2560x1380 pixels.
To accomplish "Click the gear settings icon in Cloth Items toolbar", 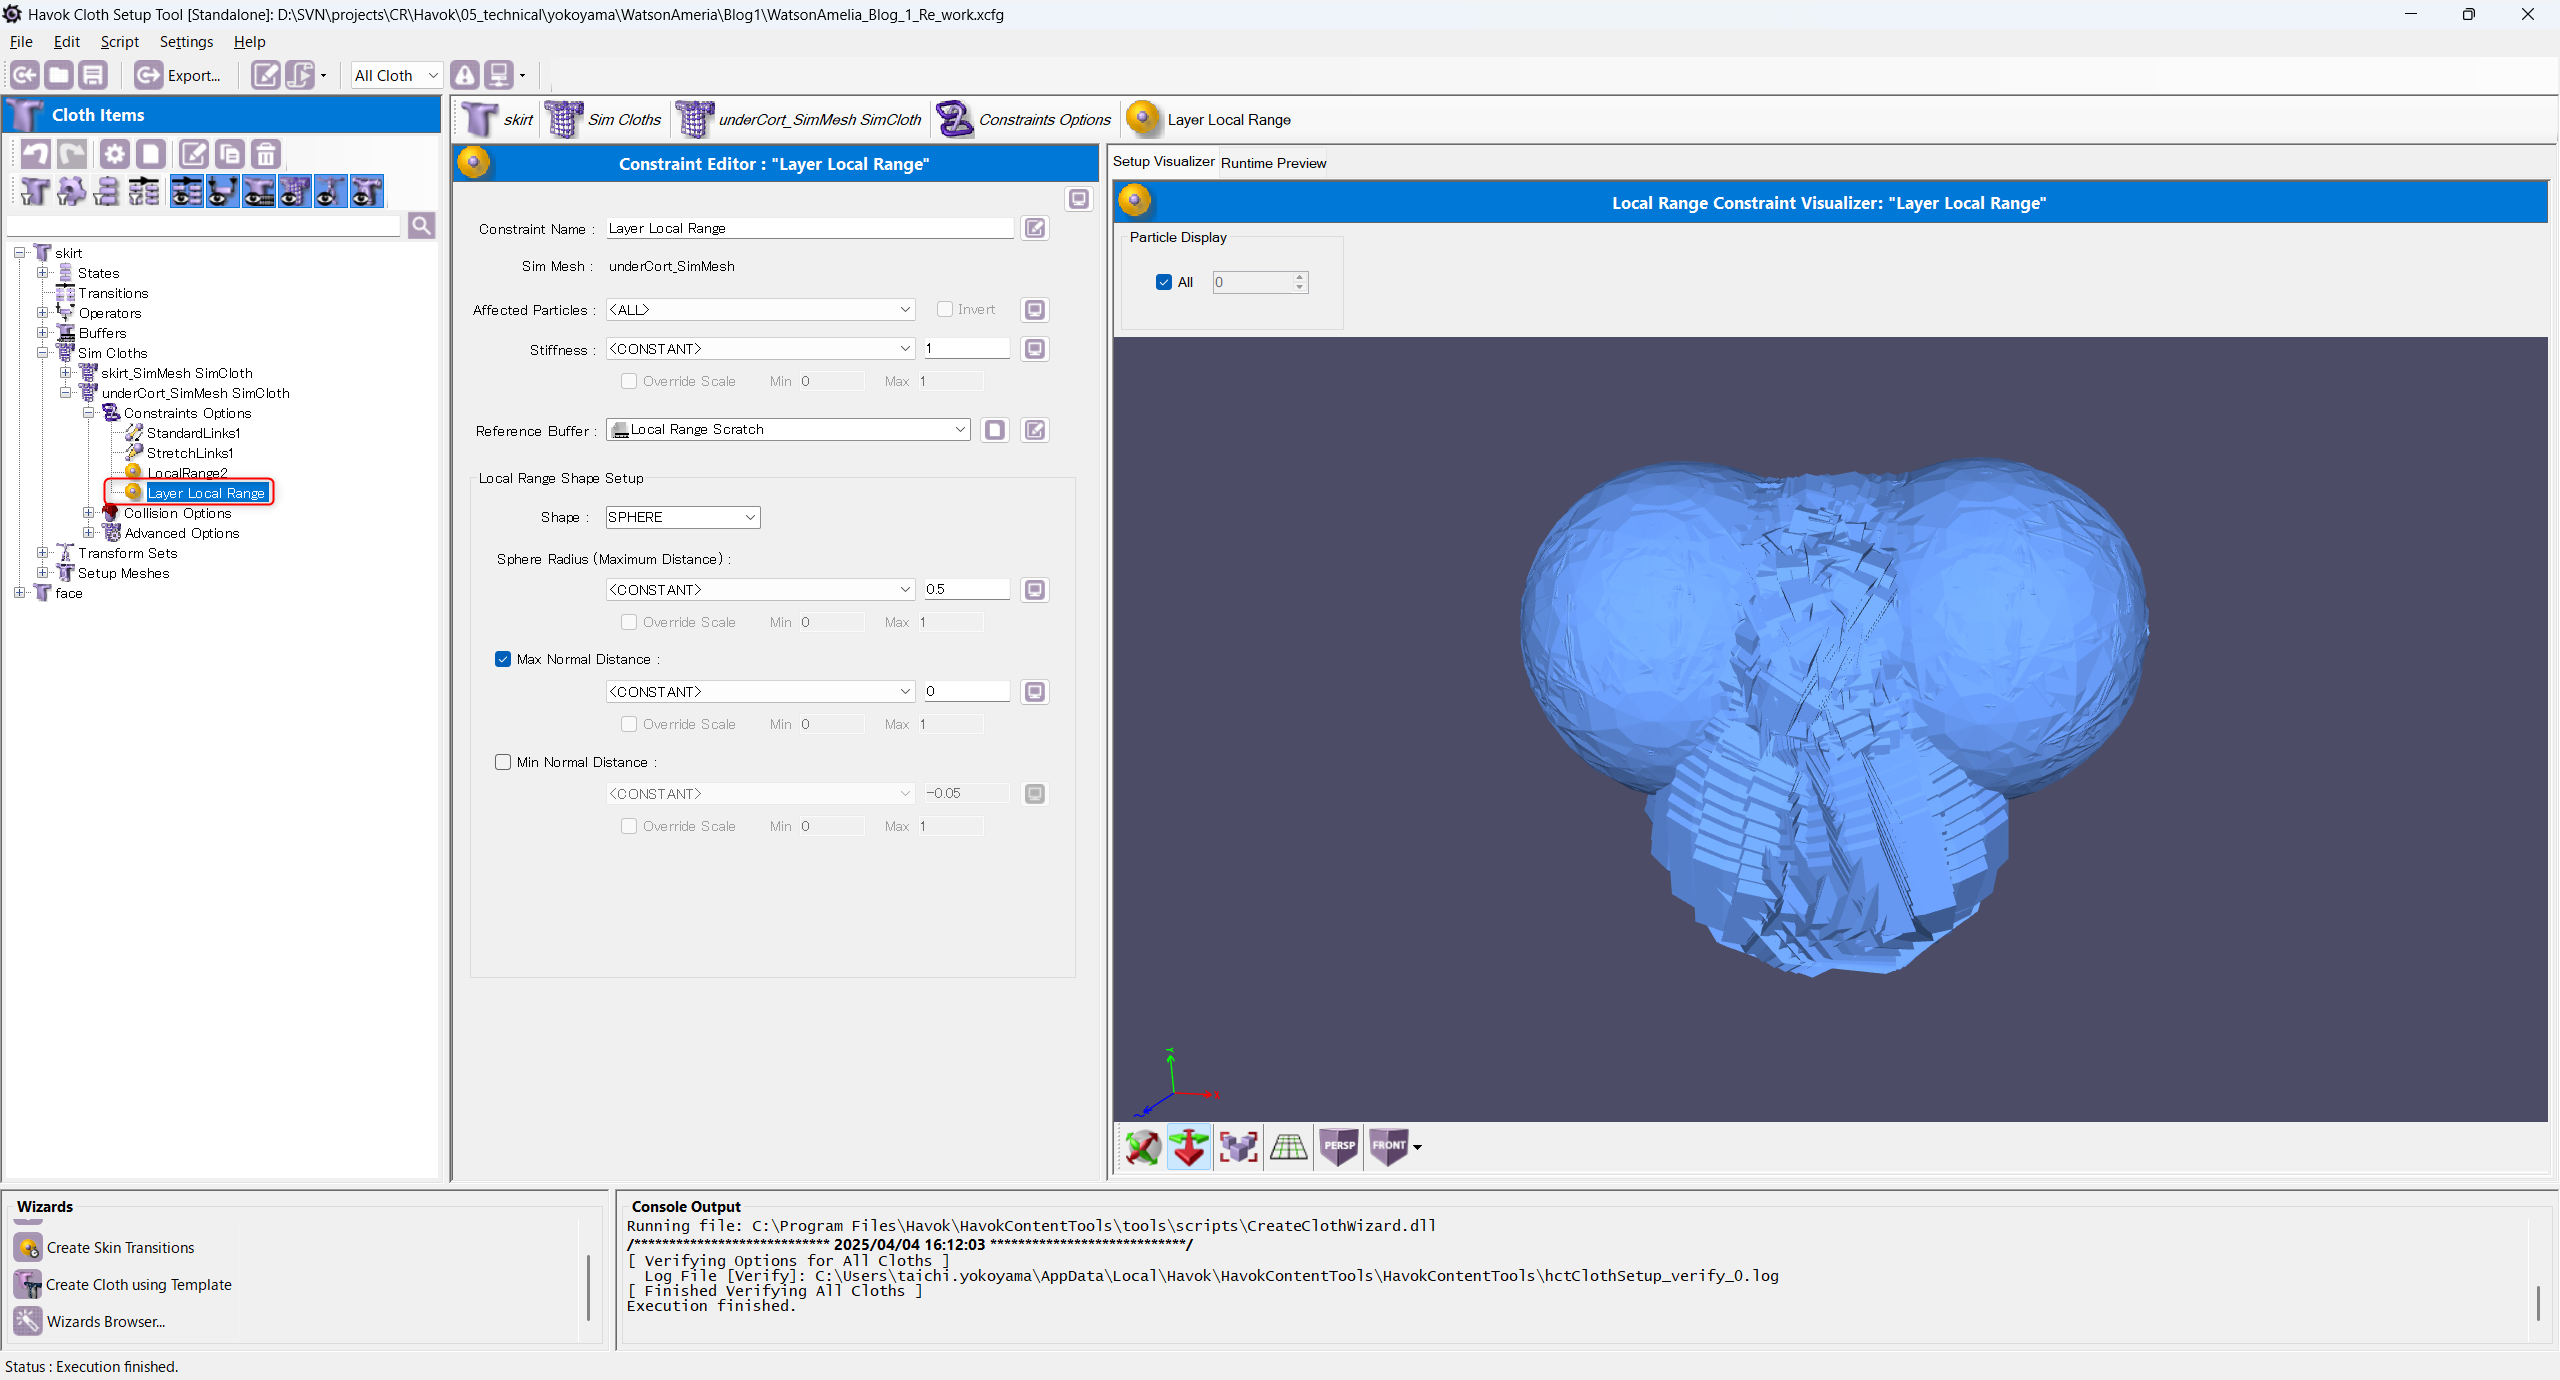I will (115, 154).
